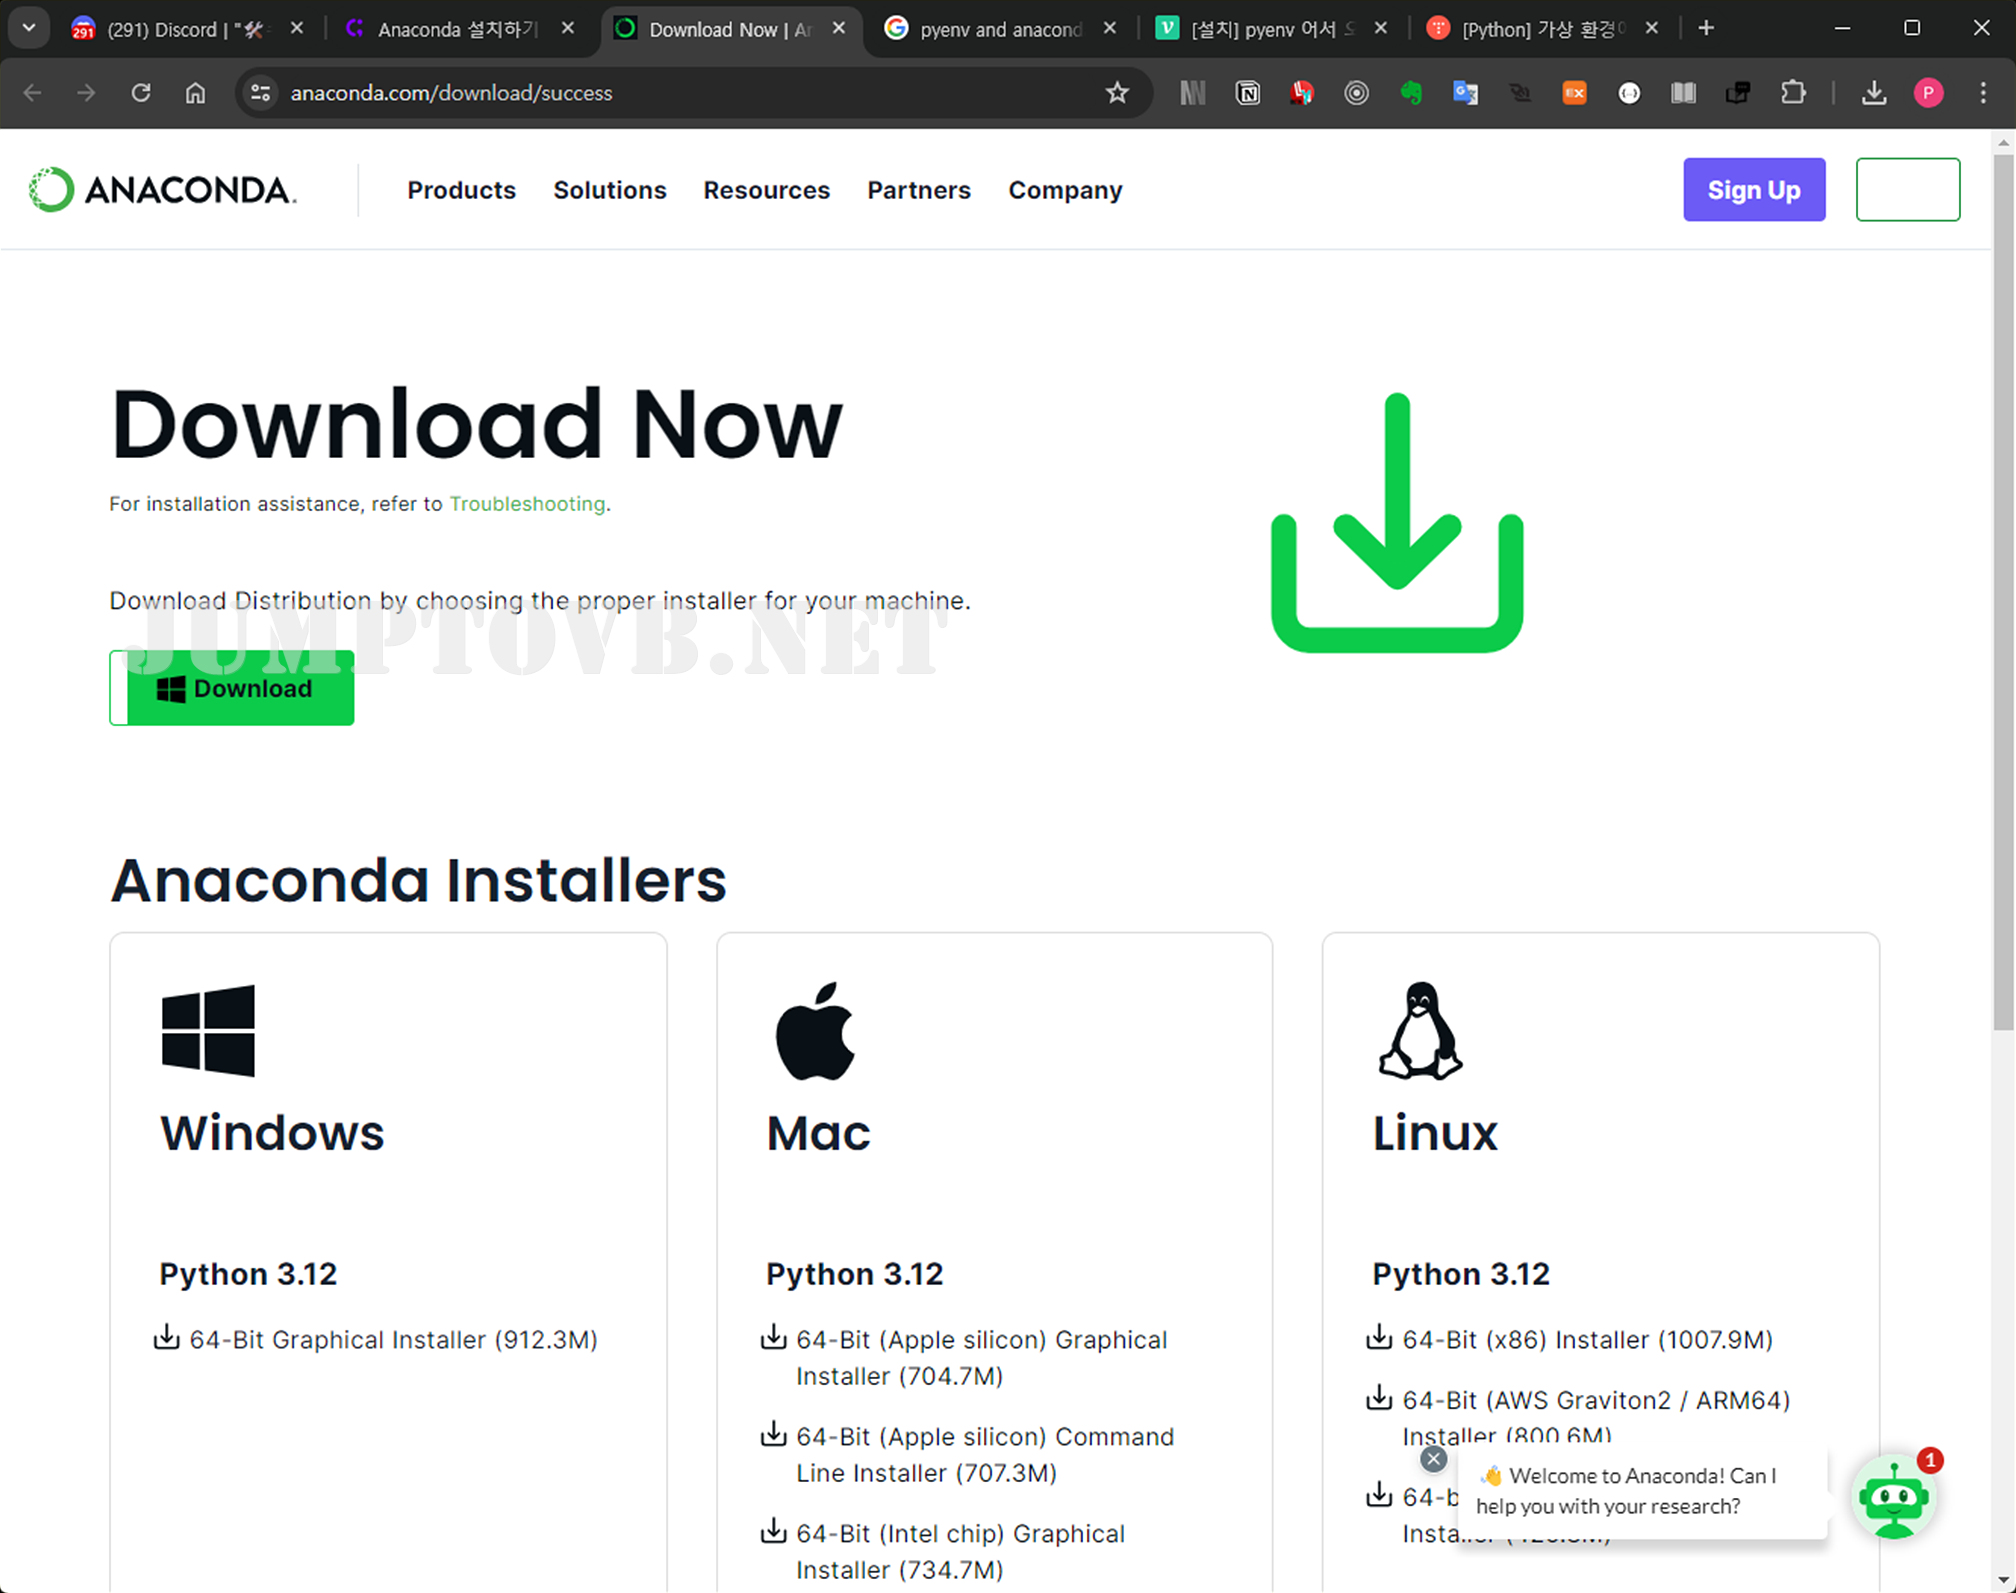Image resolution: width=2016 pixels, height=1593 pixels.
Task: Dismiss the chatbot welcome message
Action: pos(1433,1459)
